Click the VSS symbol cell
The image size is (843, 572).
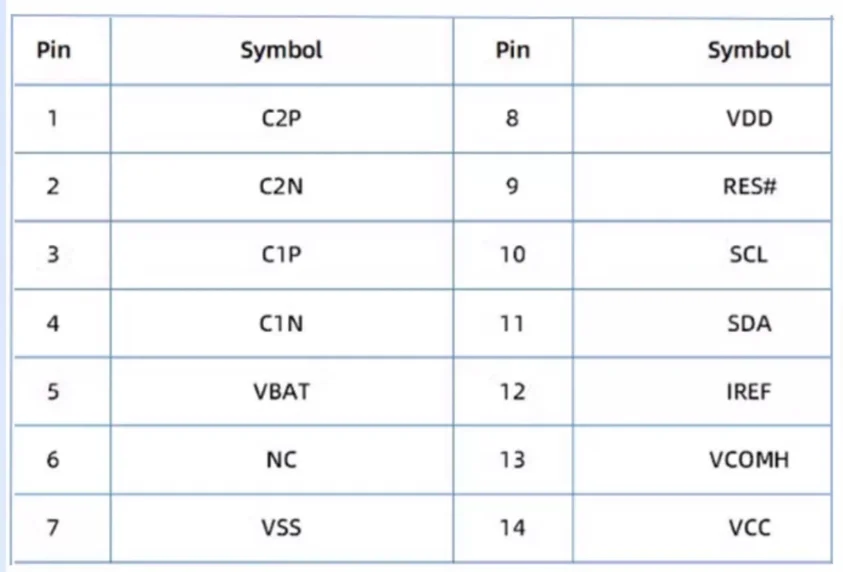pos(282,528)
